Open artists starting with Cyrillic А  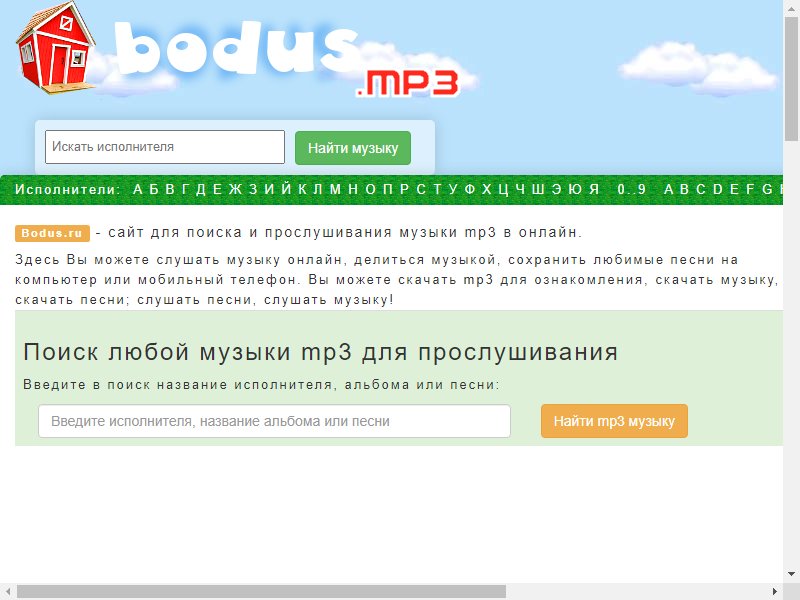[138, 189]
